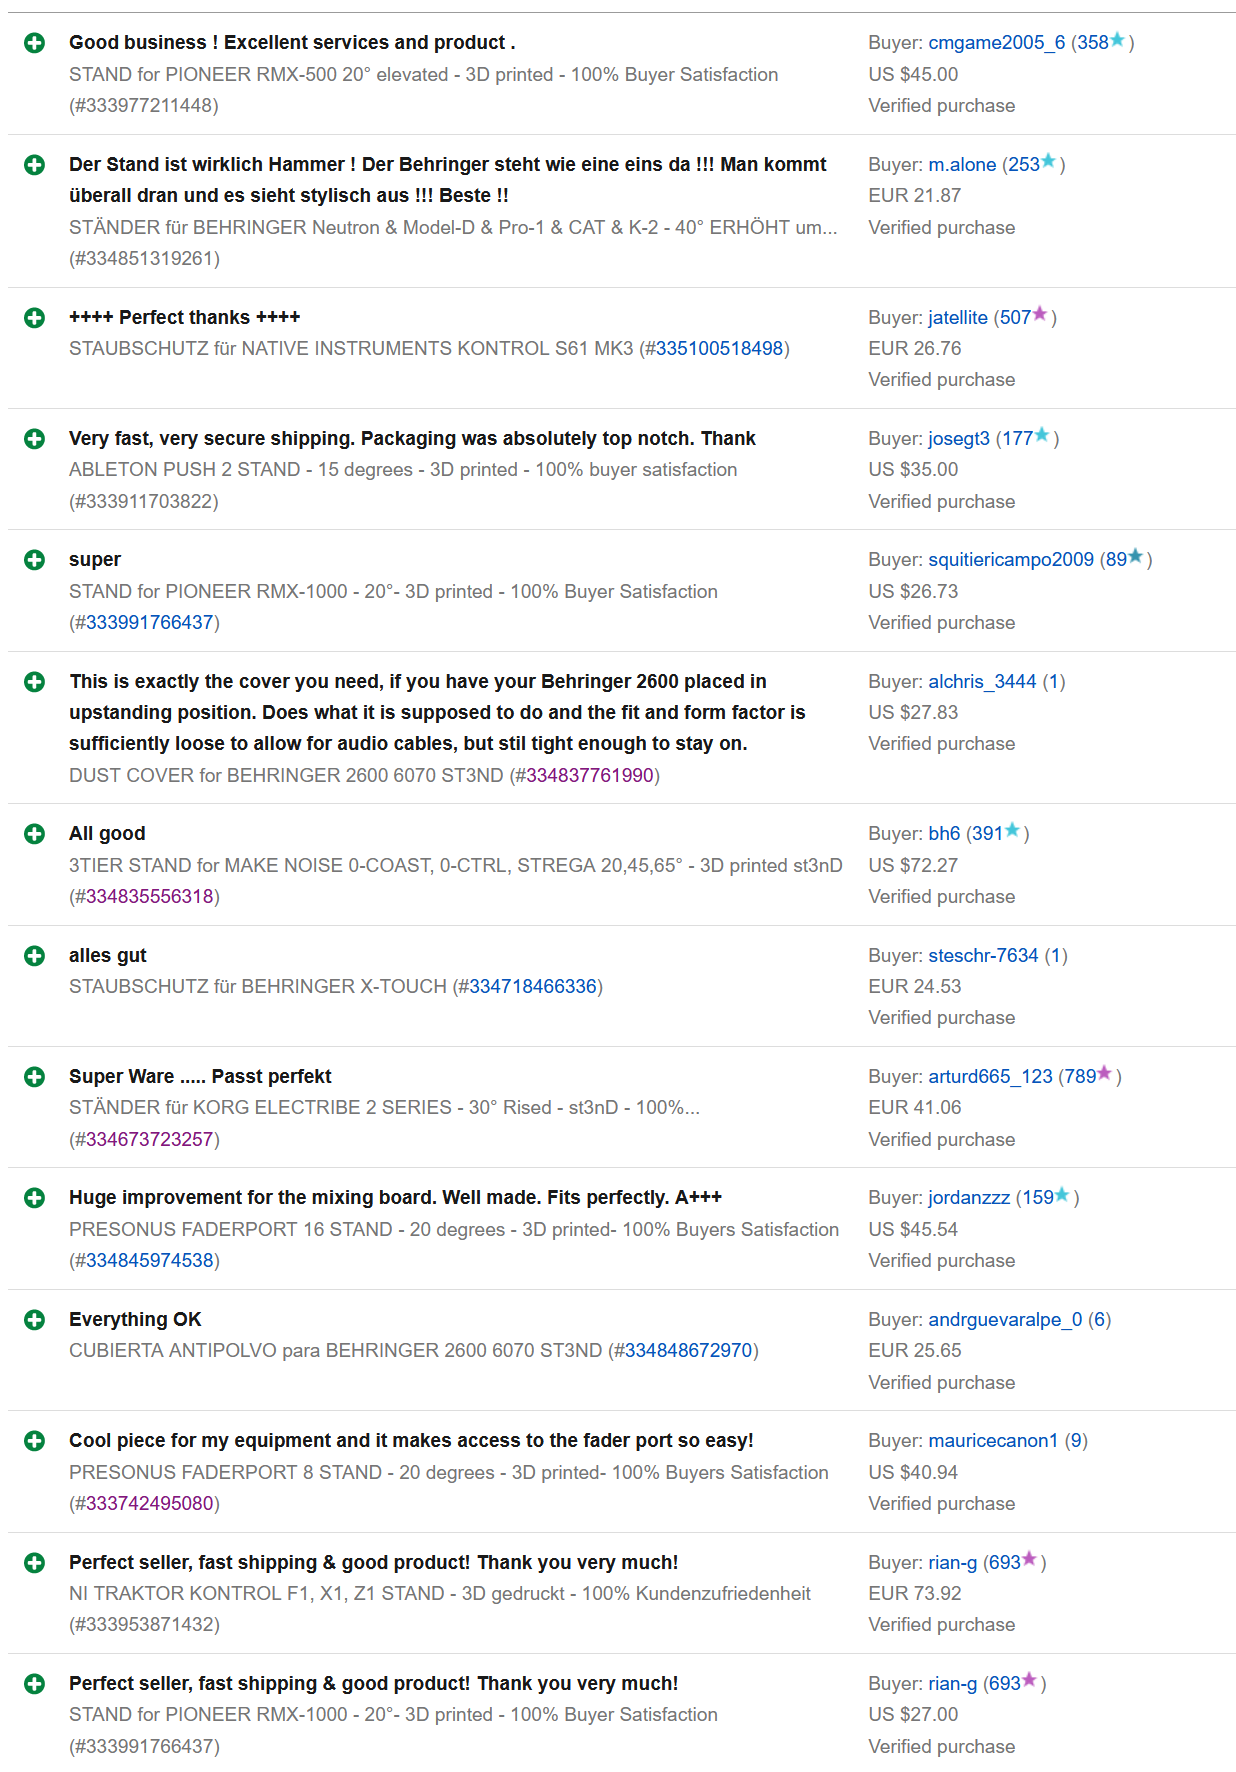Open buyer profile alchris_3444

pyautogui.click(x=982, y=682)
